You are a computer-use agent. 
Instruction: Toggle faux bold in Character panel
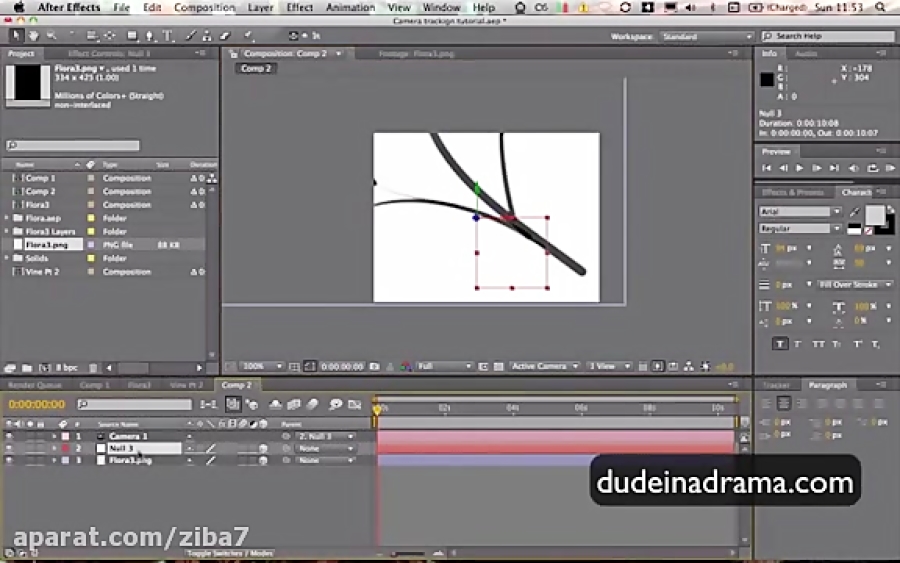[x=779, y=344]
